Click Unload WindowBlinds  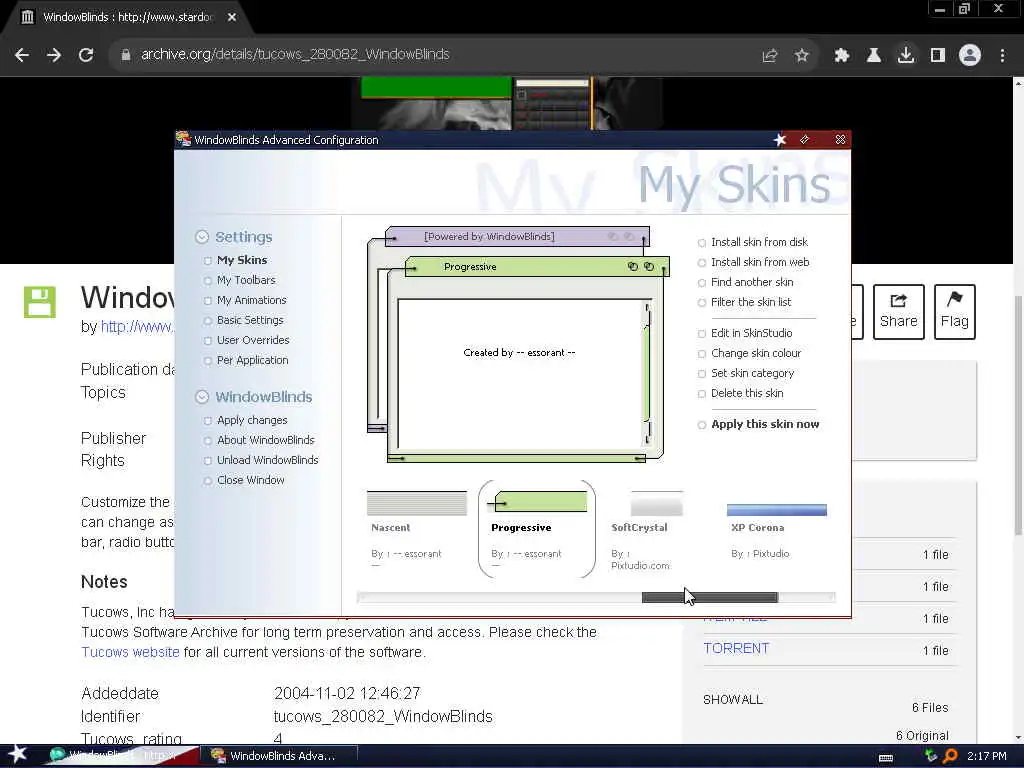pyautogui.click(x=268, y=460)
